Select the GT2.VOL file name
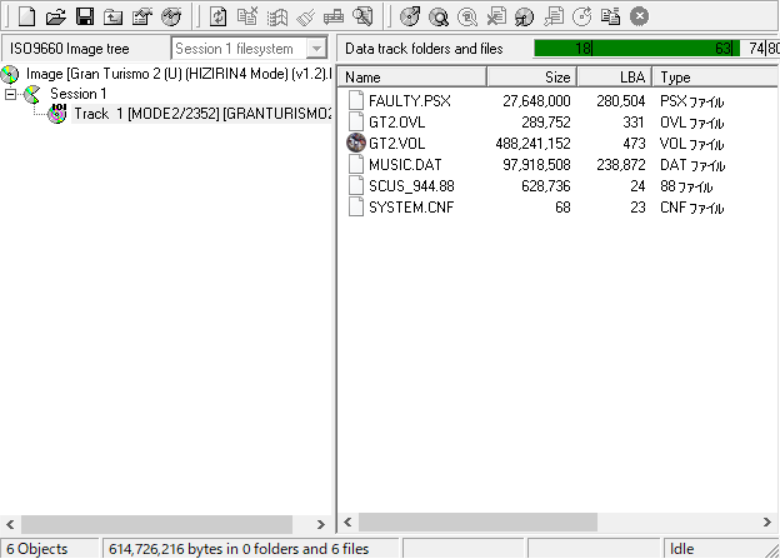The width and height of the screenshot is (780, 558). (396, 143)
